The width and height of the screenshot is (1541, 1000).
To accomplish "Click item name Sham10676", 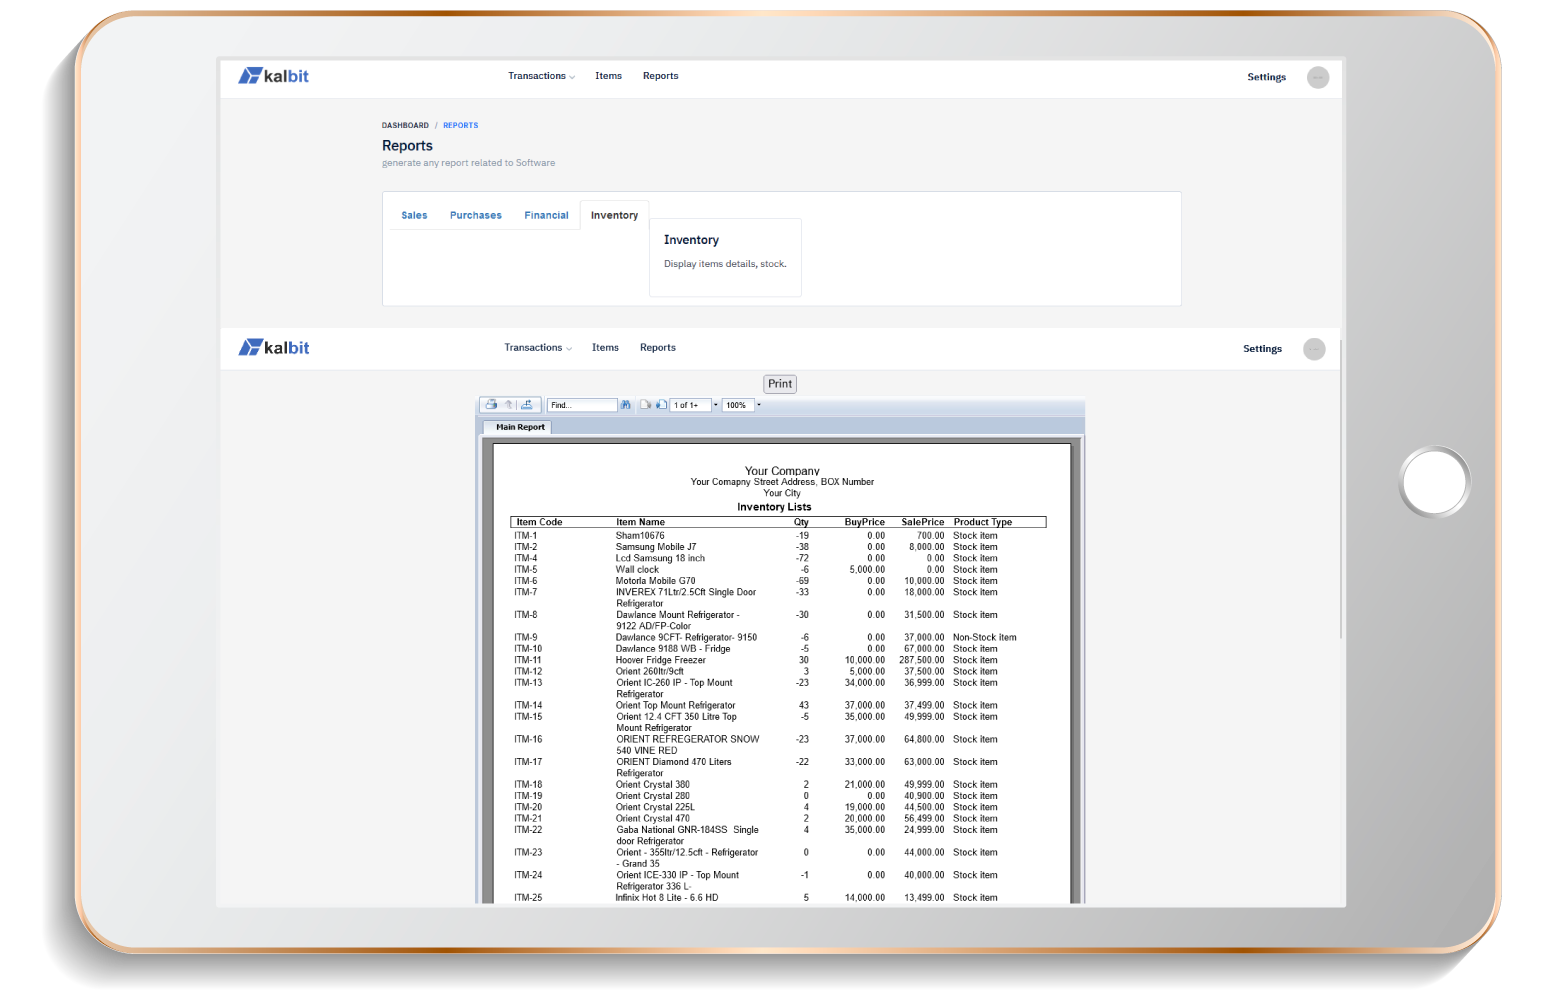I will tap(640, 536).
